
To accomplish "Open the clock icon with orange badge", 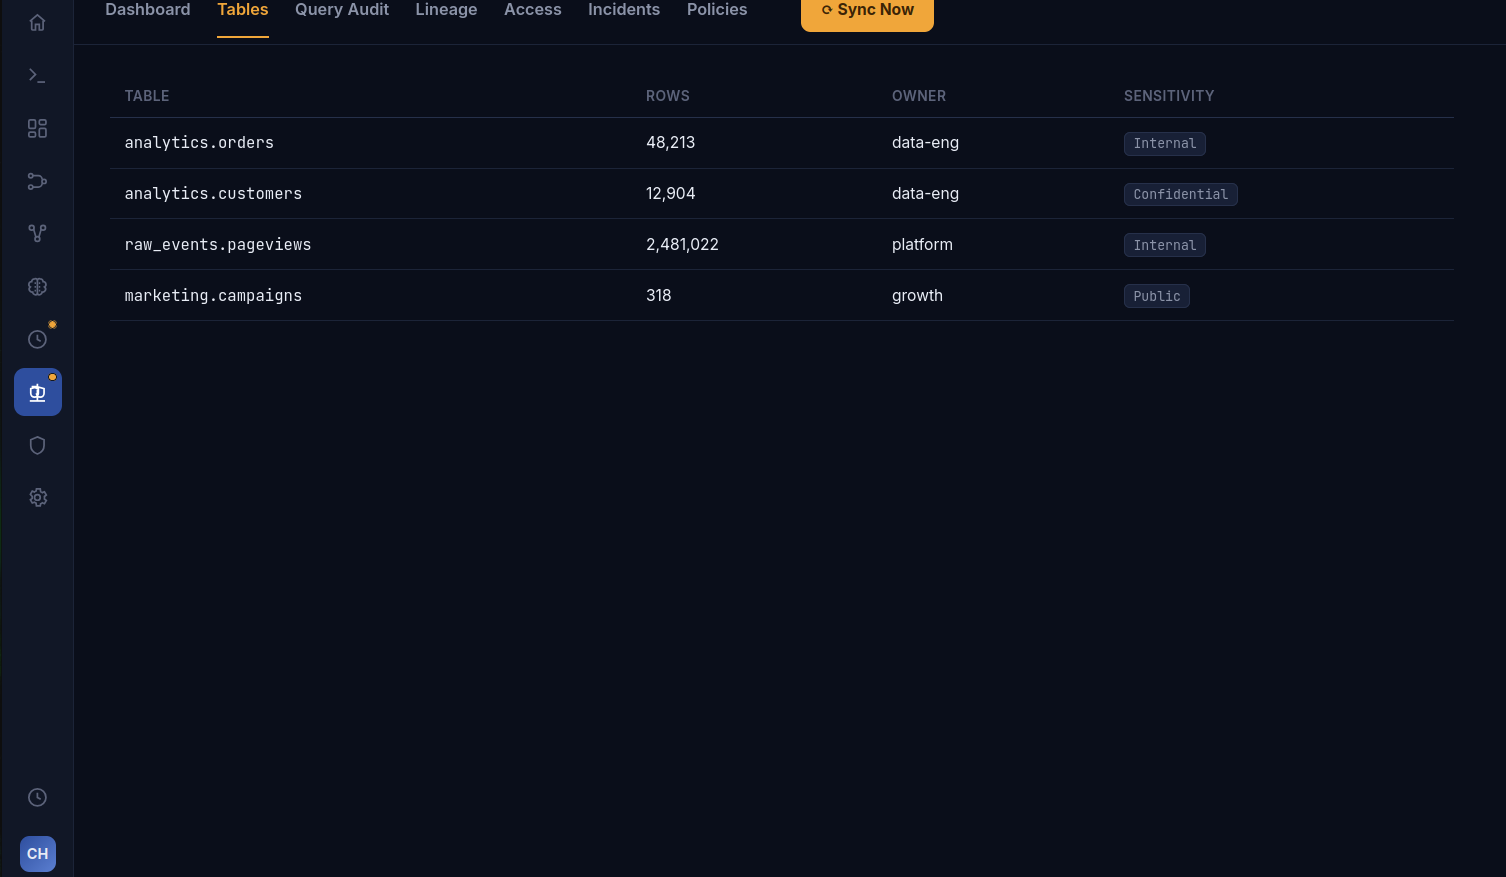I will [x=37, y=340].
